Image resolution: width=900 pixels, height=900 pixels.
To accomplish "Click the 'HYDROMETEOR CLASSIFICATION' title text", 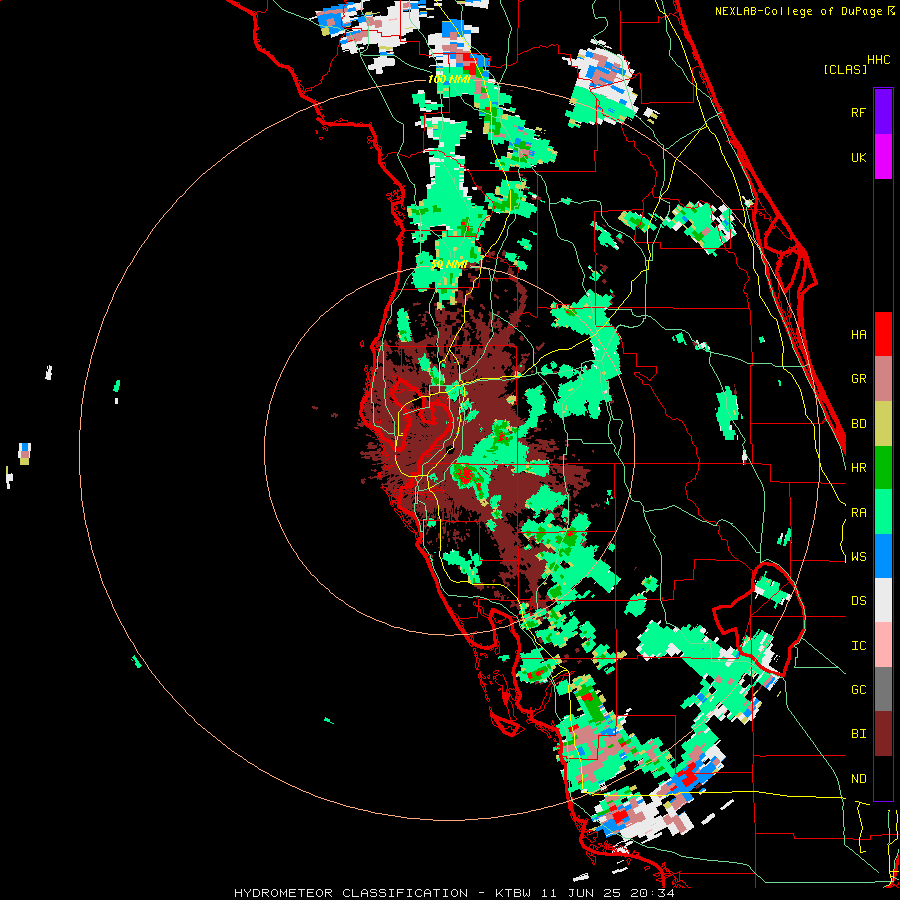I will [x=351, y=893].
